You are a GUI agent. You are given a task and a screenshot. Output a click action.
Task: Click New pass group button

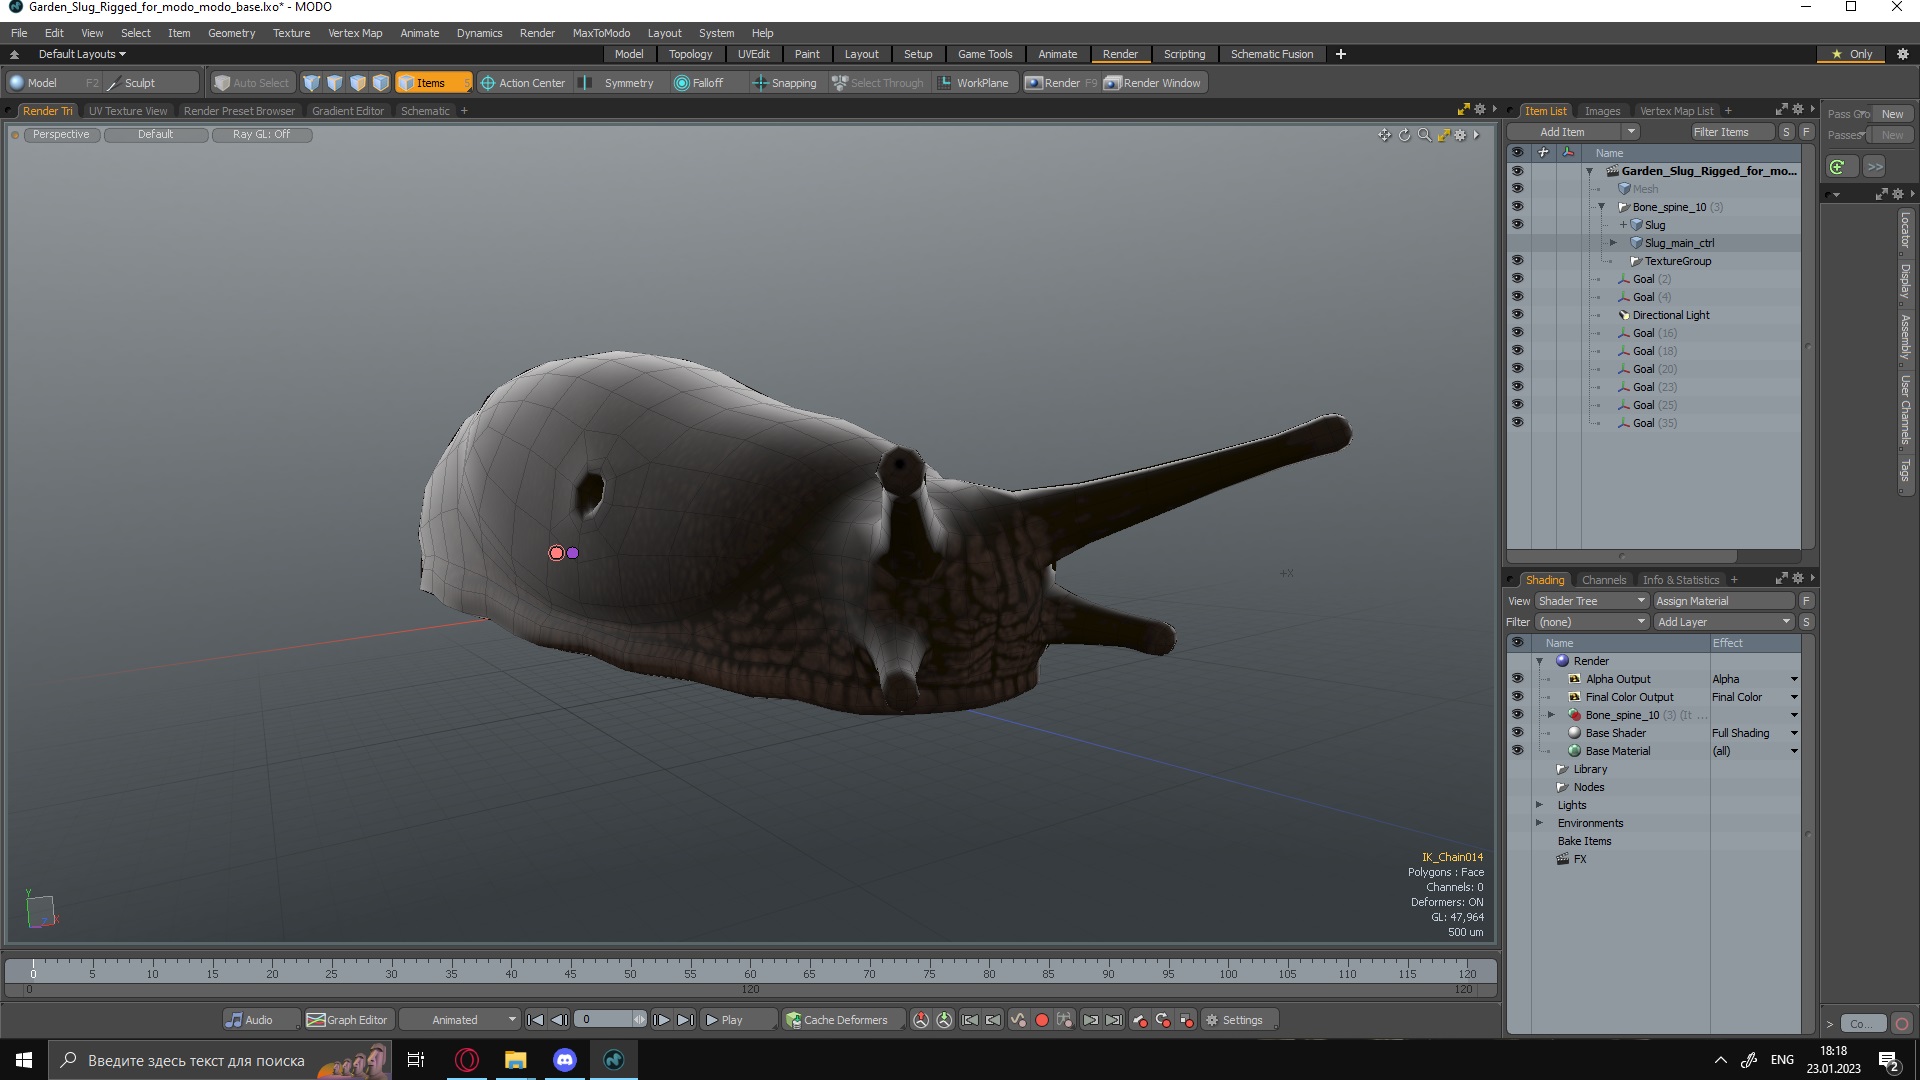click(1892, 114)
